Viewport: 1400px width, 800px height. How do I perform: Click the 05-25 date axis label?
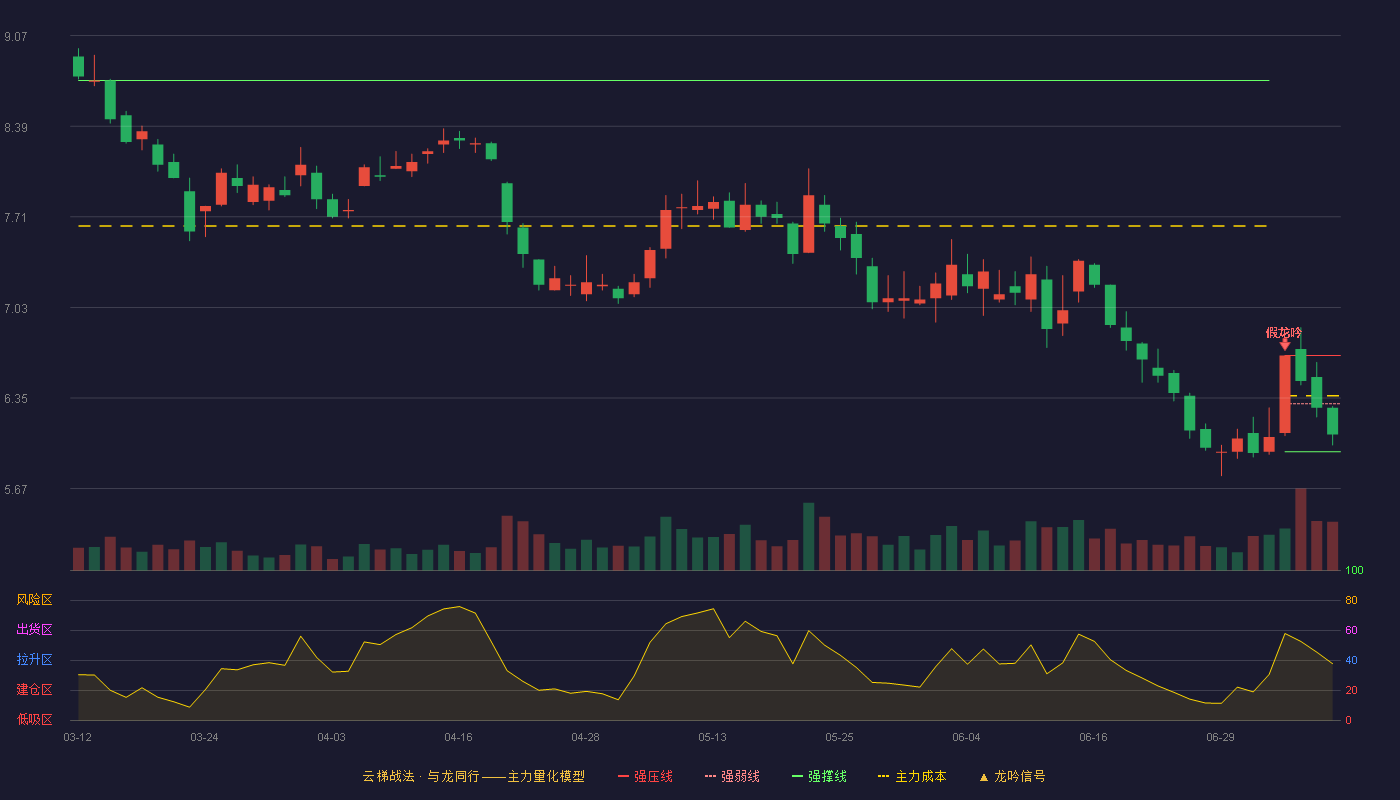pos(839,737)
